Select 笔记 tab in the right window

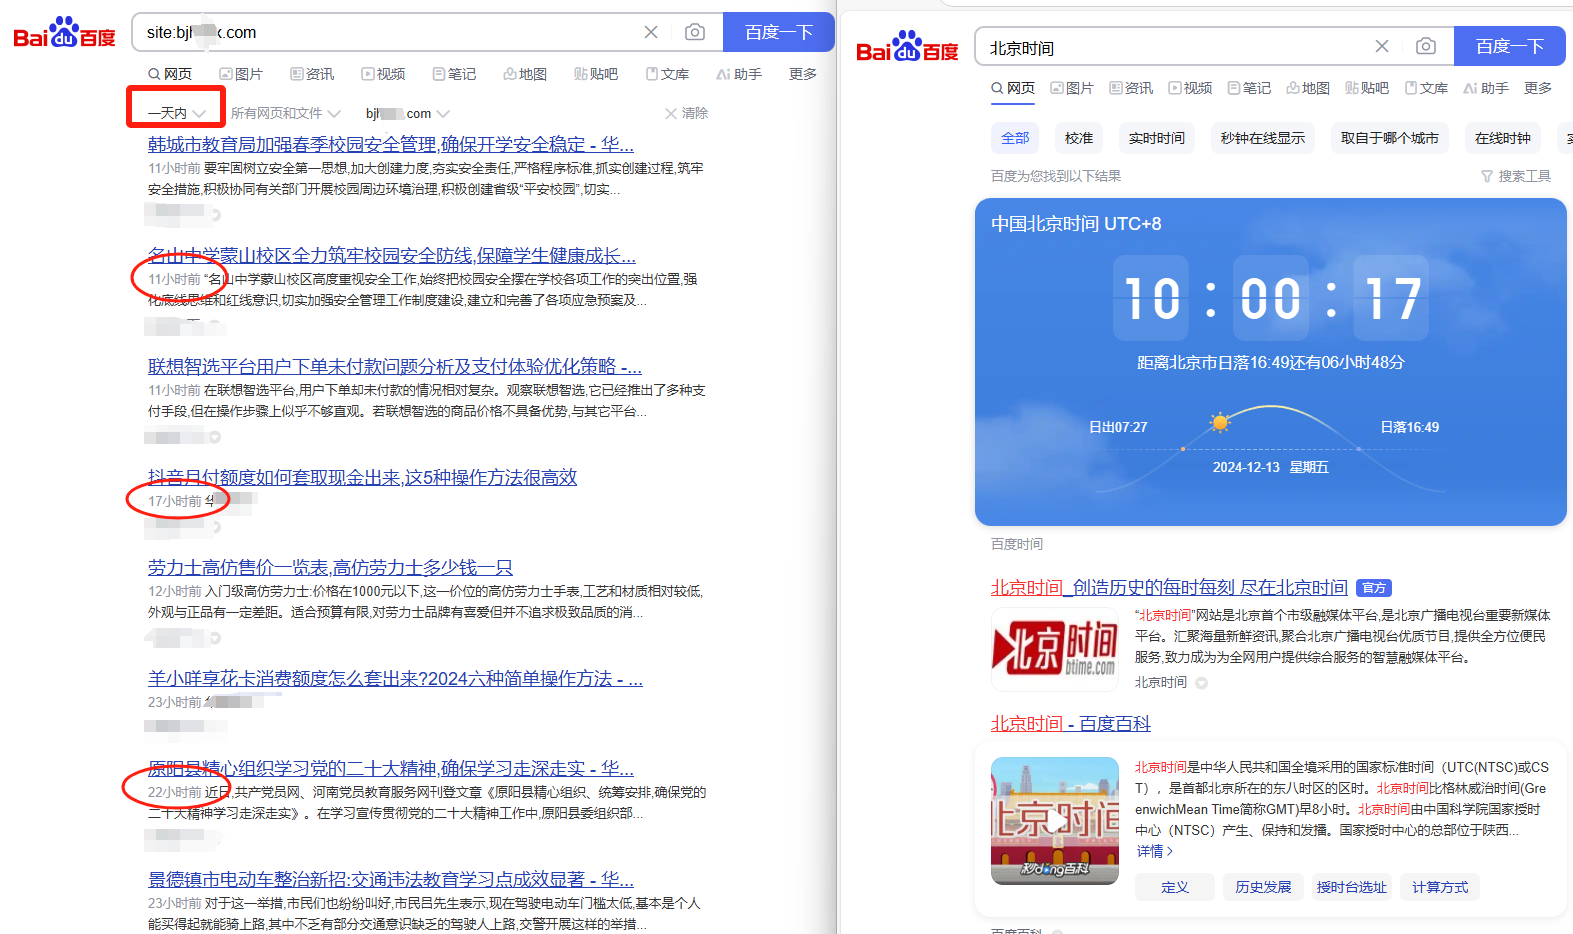click(1249, 88)
